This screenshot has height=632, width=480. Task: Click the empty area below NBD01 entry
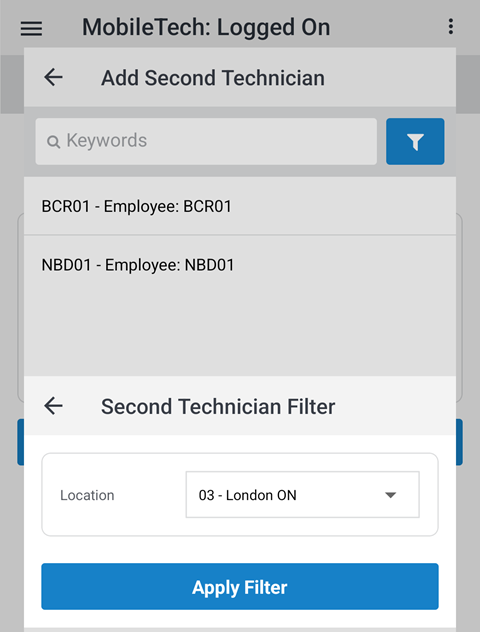click(240, 335)
